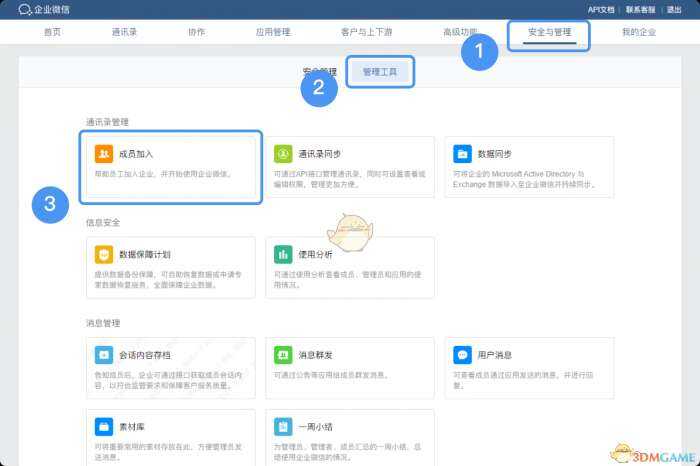Click the 通讯录管理 section heading
Image resolution: width=700 pixels, height=466 pixels.
pos(107,122)
